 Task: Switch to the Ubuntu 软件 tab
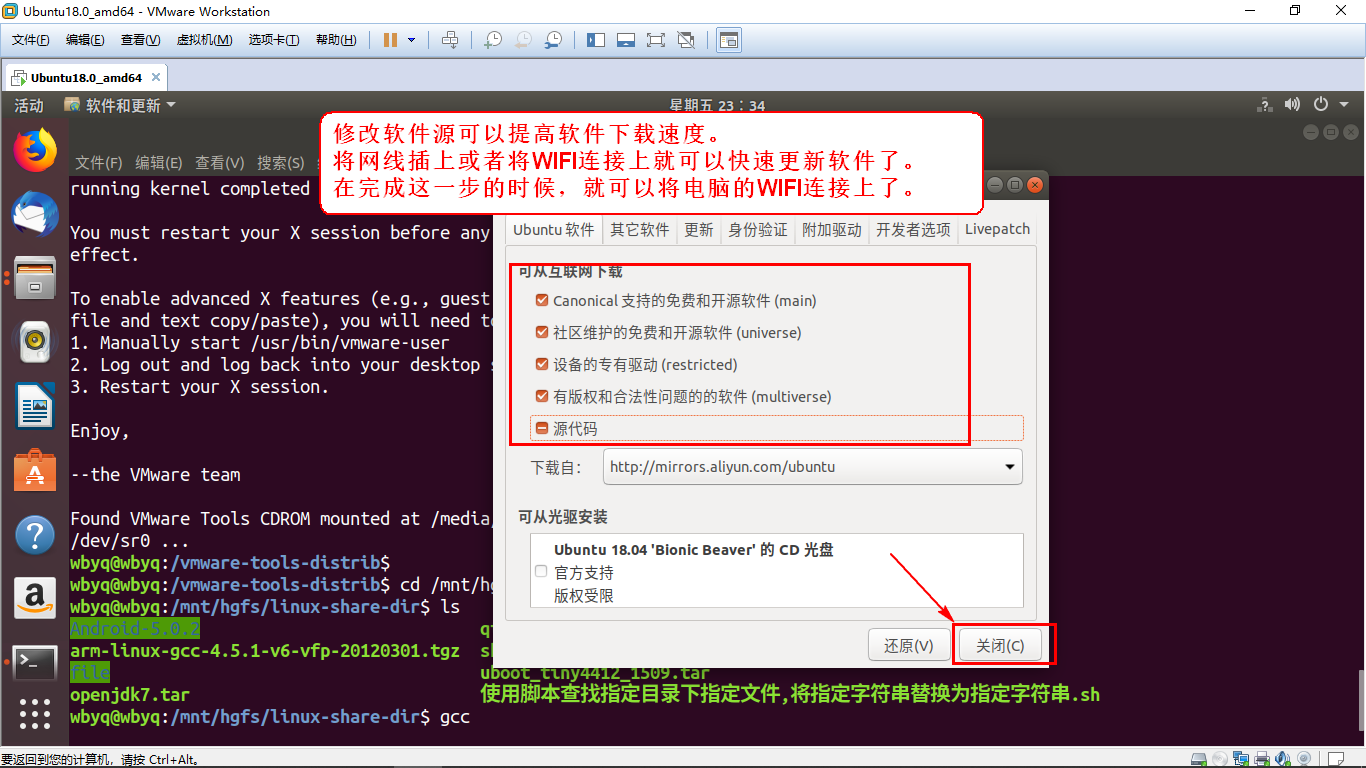point(554,229)
